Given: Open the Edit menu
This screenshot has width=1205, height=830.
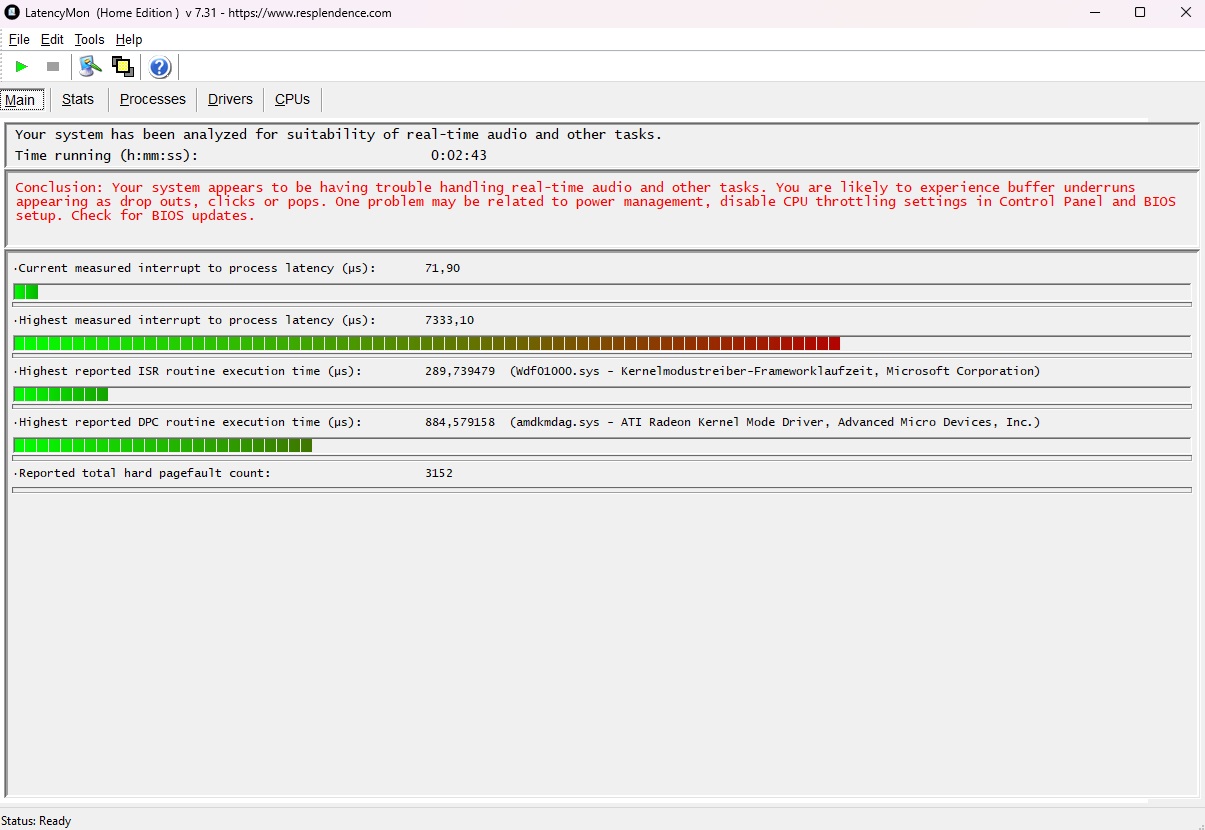Looking at the screenshot, I should coord(52,40).
